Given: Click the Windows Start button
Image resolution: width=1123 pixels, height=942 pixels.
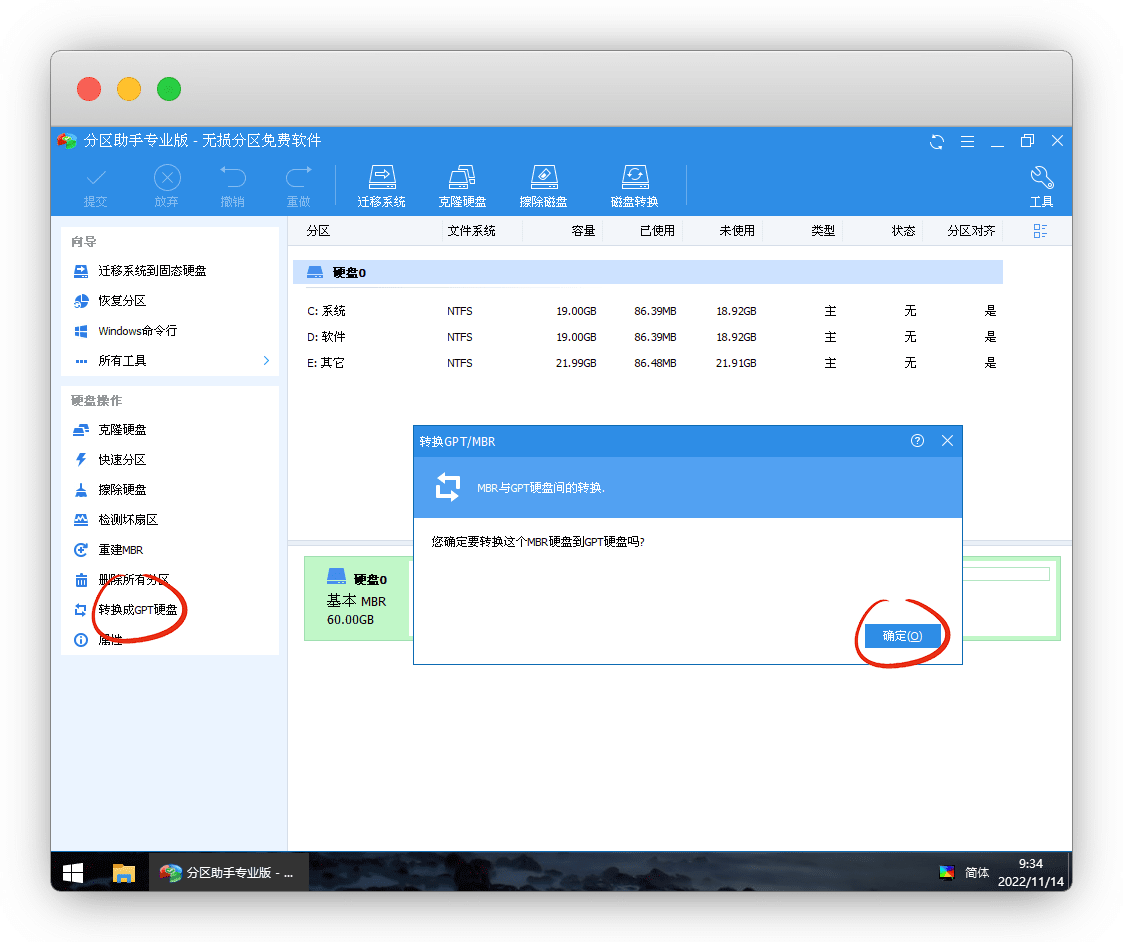Looking at the screenshot, I should click(73, 872).
